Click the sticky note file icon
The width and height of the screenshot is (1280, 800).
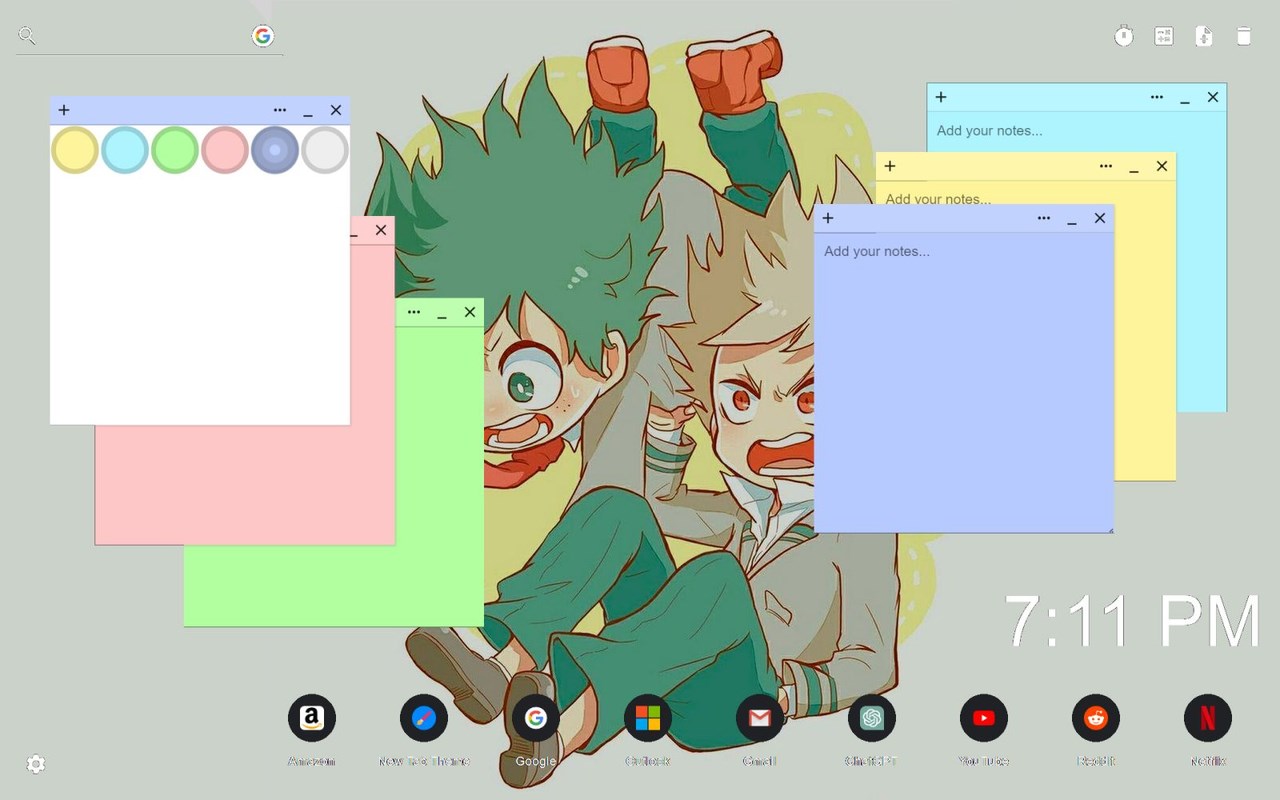(x=1204, y=36)
